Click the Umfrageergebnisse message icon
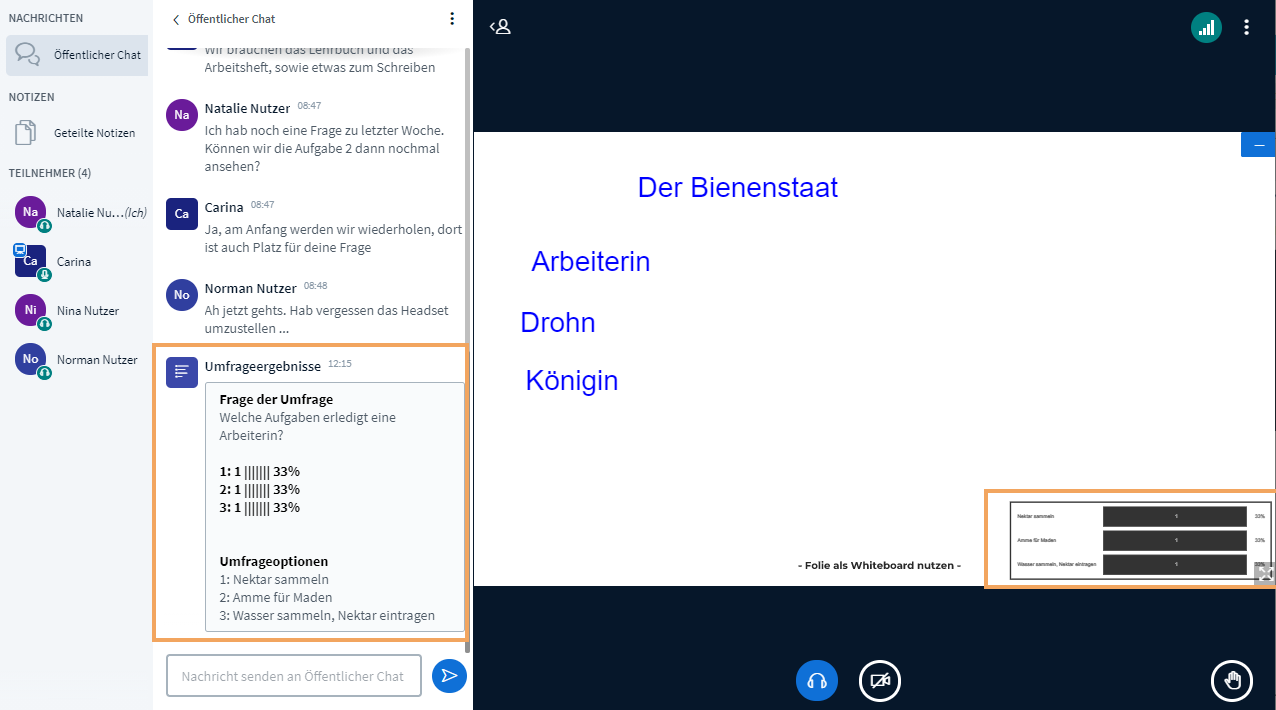The image size is (1276, 710). 181,371
